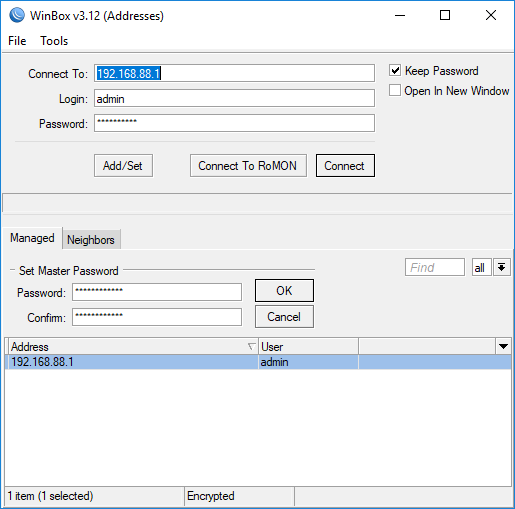The width and height of the screenshot is (515, 509).
Task: Click the Connect button
Action: click(x=345, y=166)
